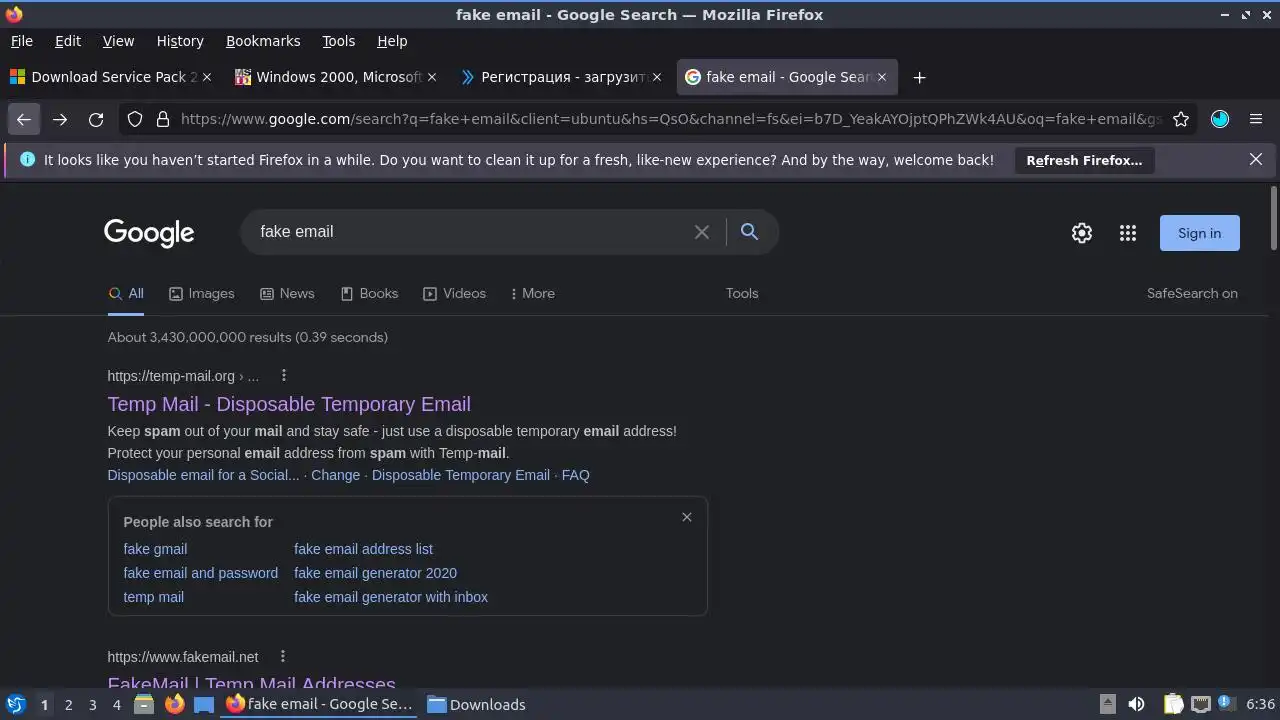
Task: Select the Images search tab
Action: coord(201,293)
